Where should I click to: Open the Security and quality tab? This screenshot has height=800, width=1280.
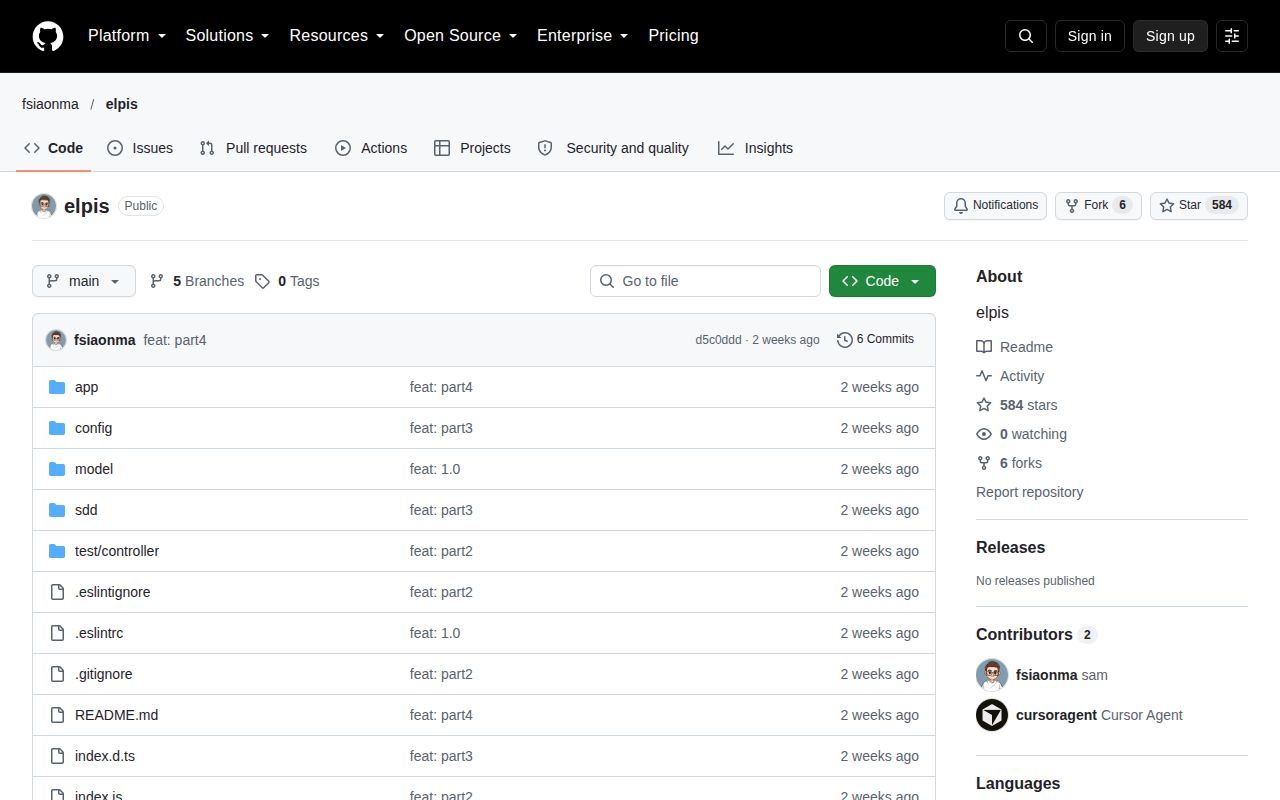613,148
